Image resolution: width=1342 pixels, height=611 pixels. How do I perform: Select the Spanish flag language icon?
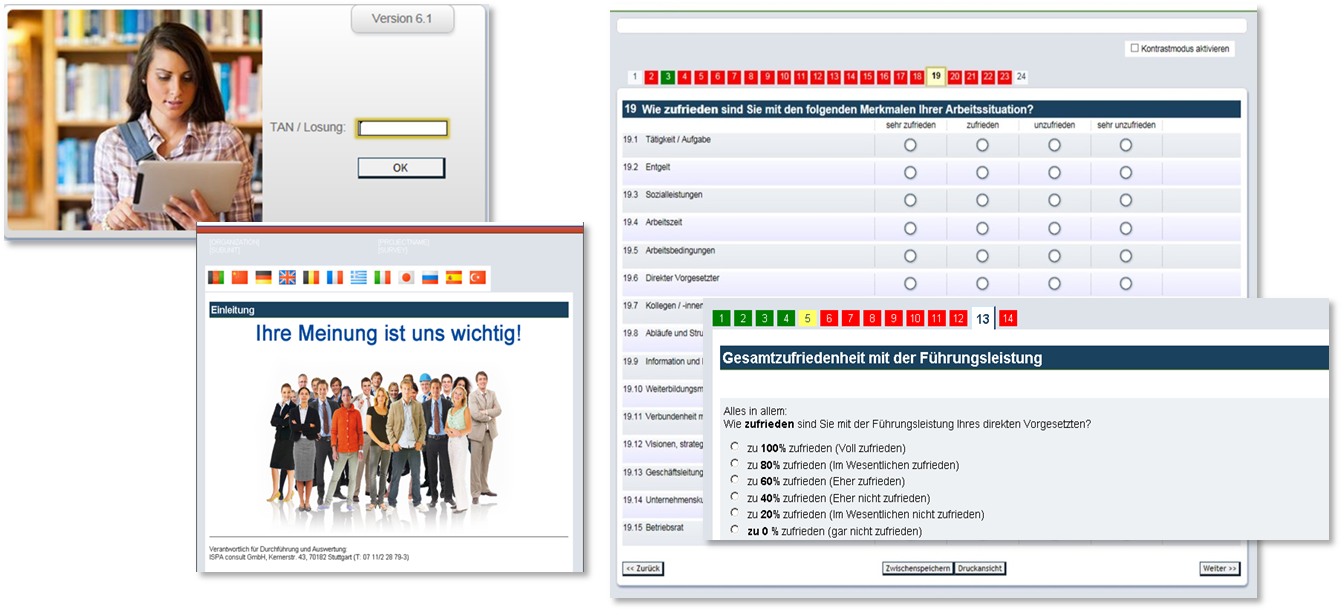[x=453, y=277]
